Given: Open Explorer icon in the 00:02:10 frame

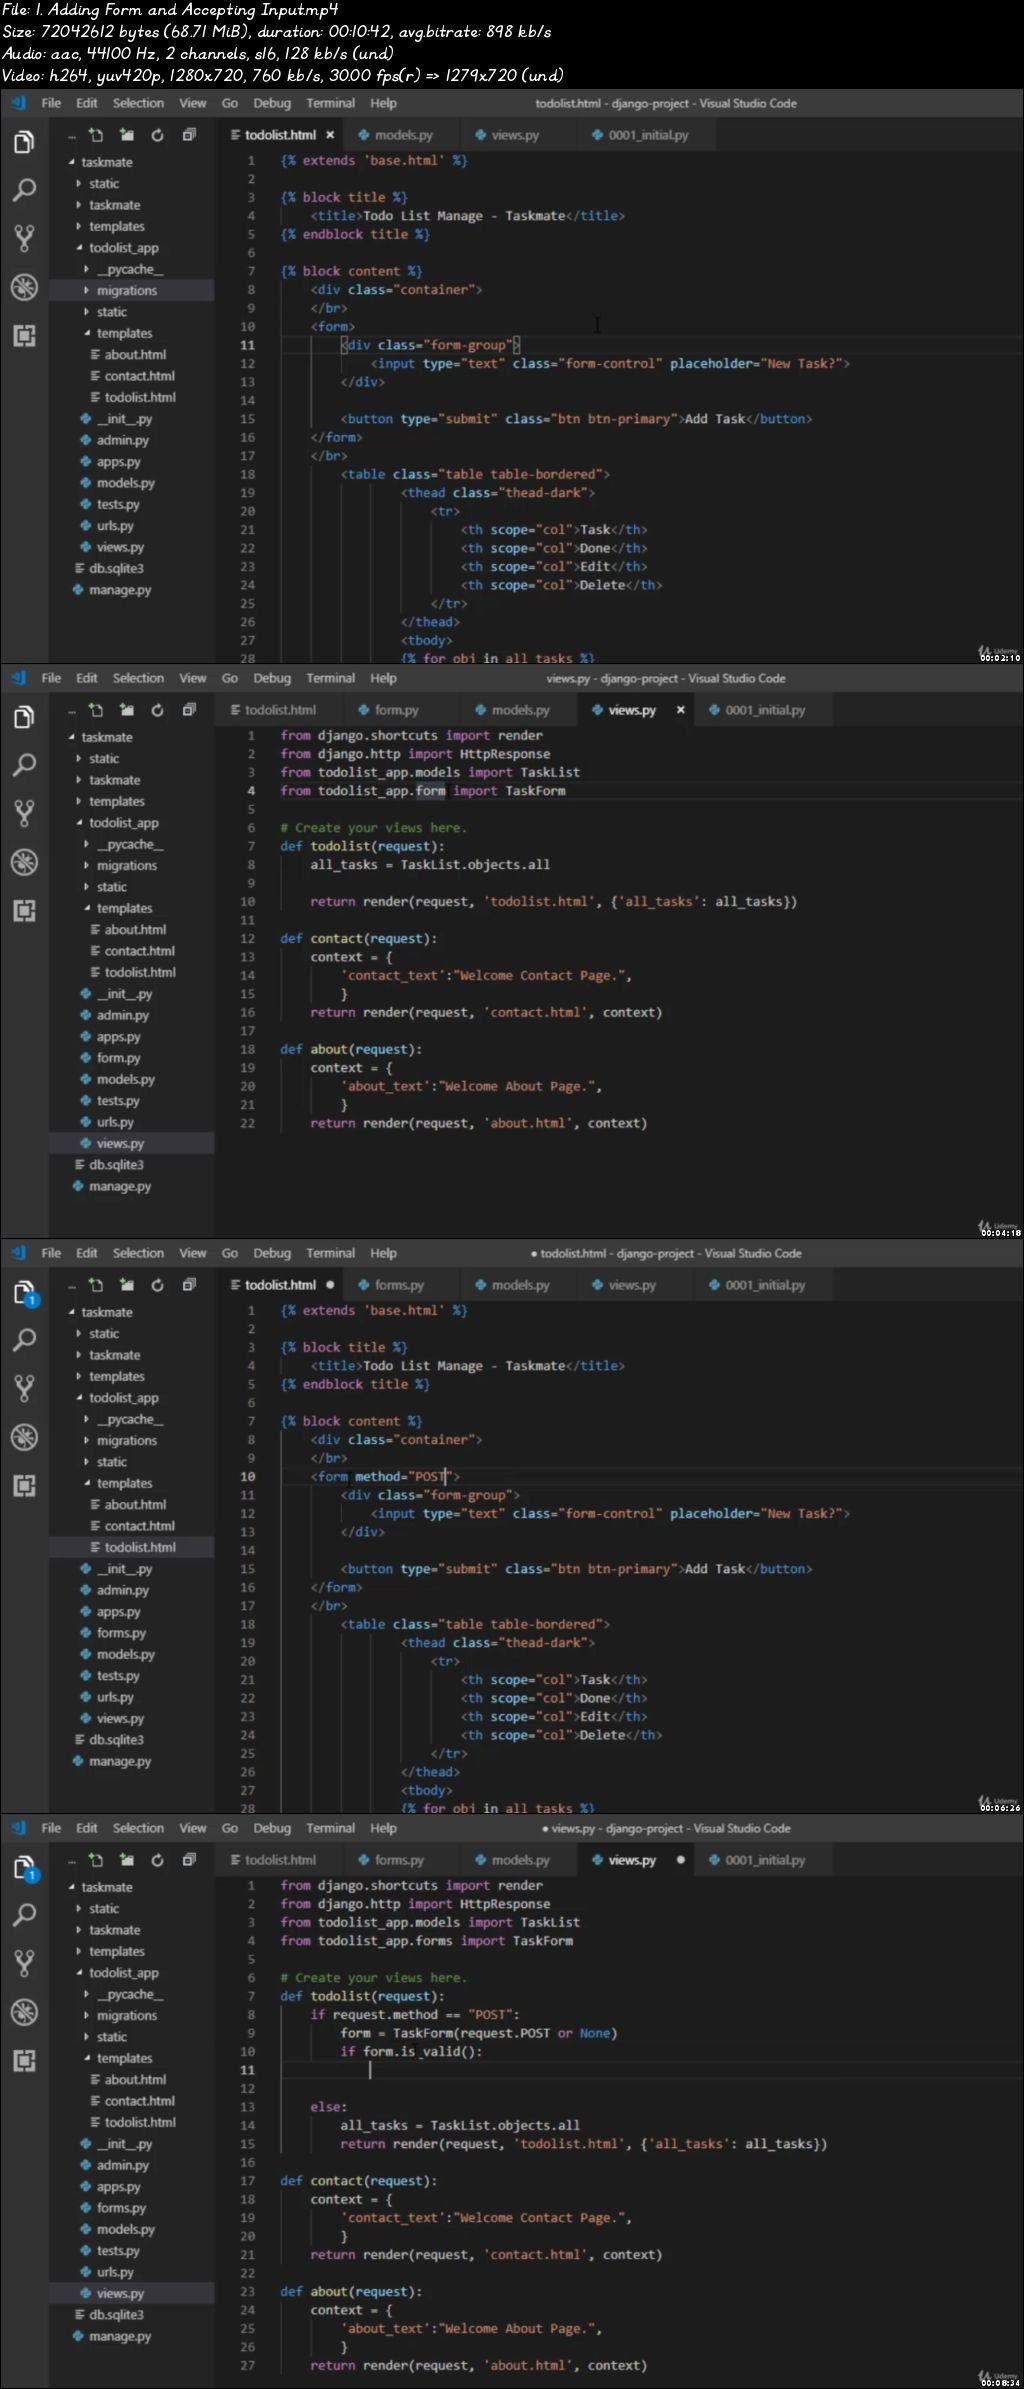Looking at the screenshot, I should click(x=24, y=142).
